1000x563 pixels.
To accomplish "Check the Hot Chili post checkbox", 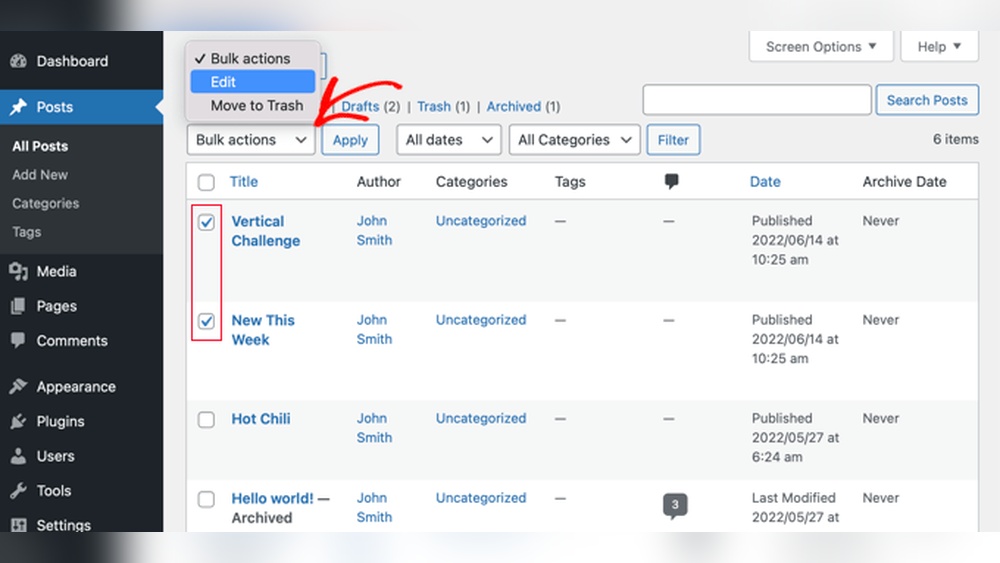I will tap(206, 420).
